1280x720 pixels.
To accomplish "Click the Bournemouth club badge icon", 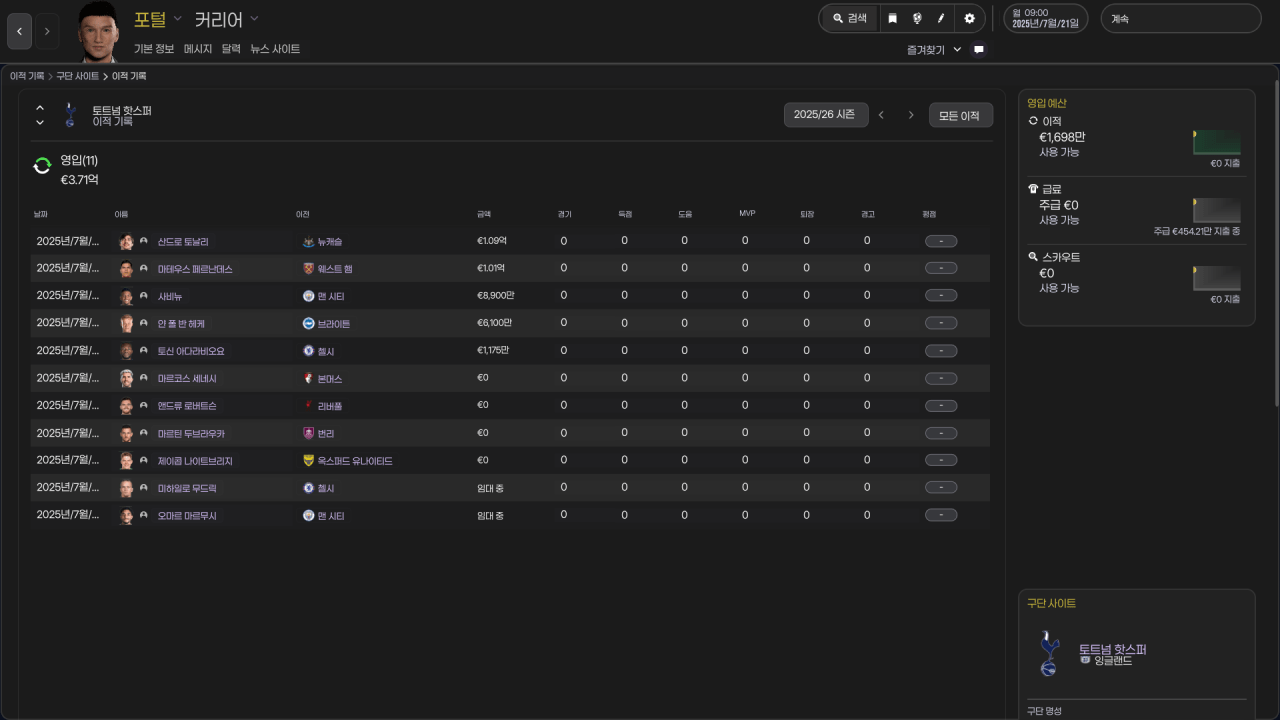I will 308,379.
